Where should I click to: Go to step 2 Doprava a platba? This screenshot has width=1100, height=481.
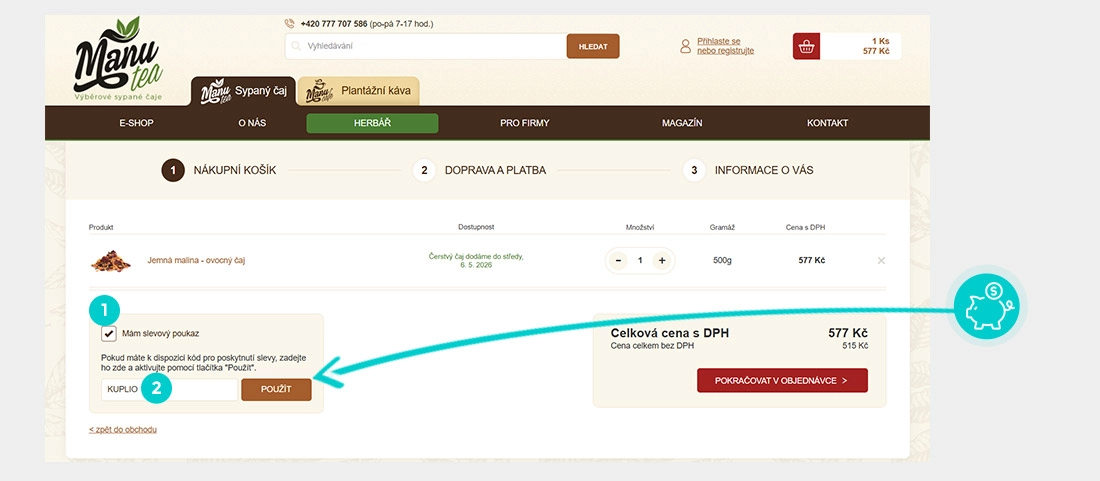coord(479,170)
